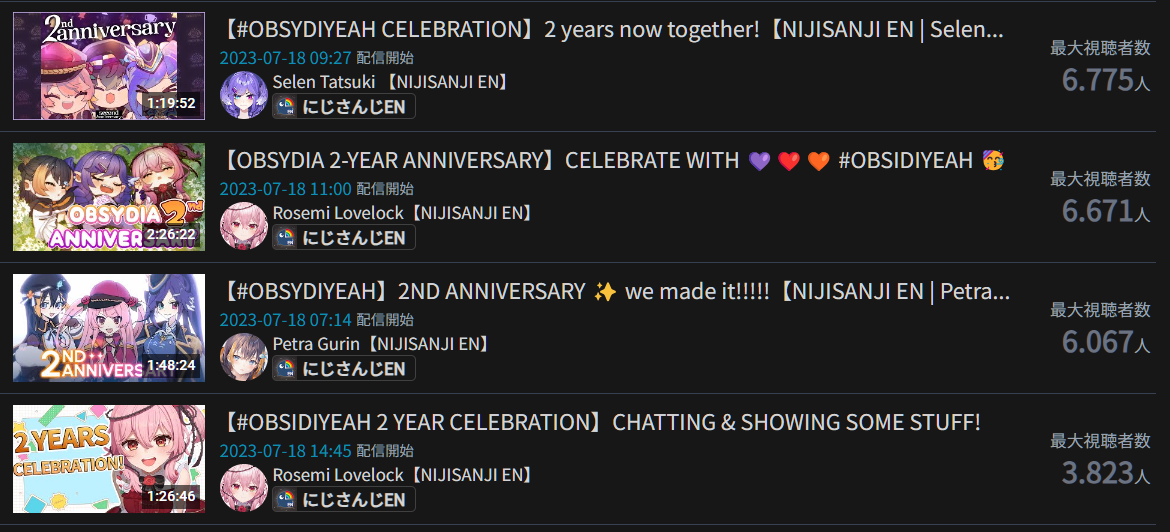Open the OBSYDIA 2-YEAR ANNIVERSARY stream title
The height and width of the screenshot is (532, 1170).
click(x=613, y=160)
